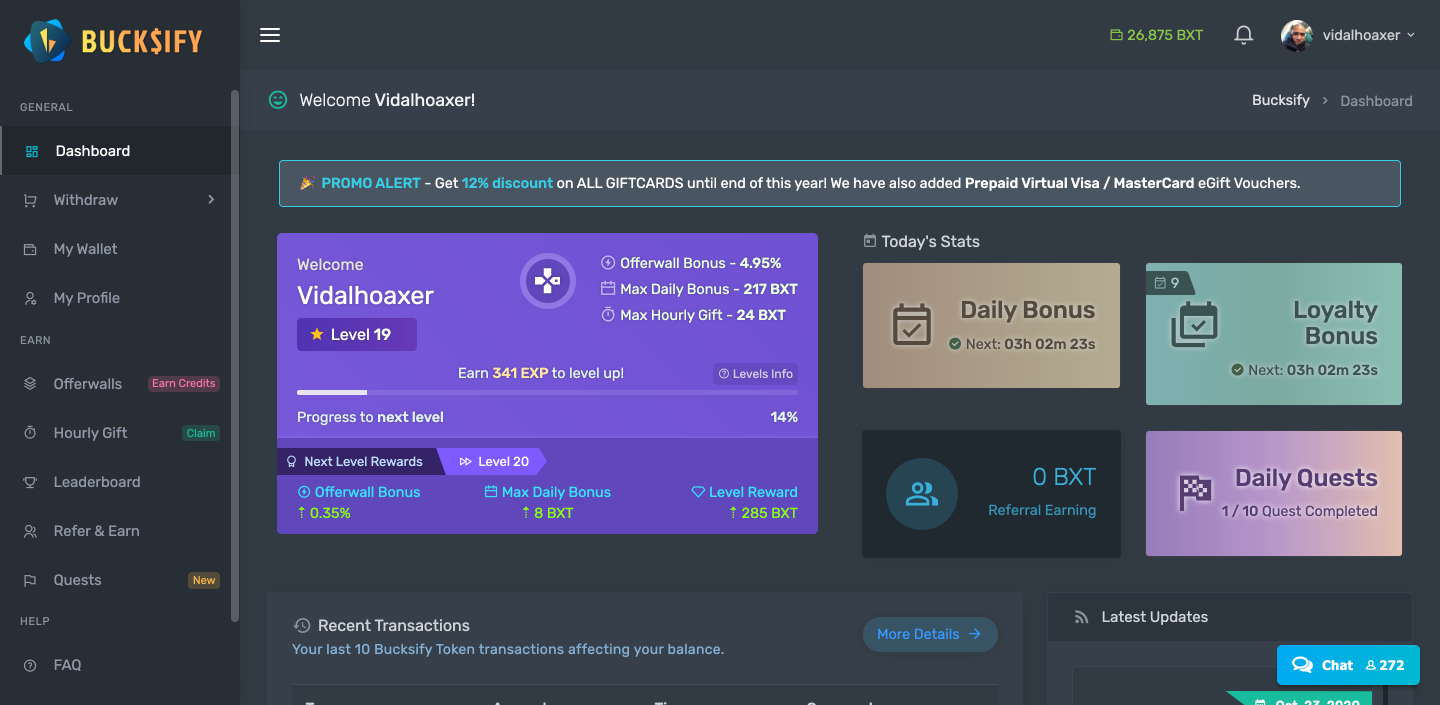Click the FAQ question icon
1440x705 pixels.
coord(30,665)
